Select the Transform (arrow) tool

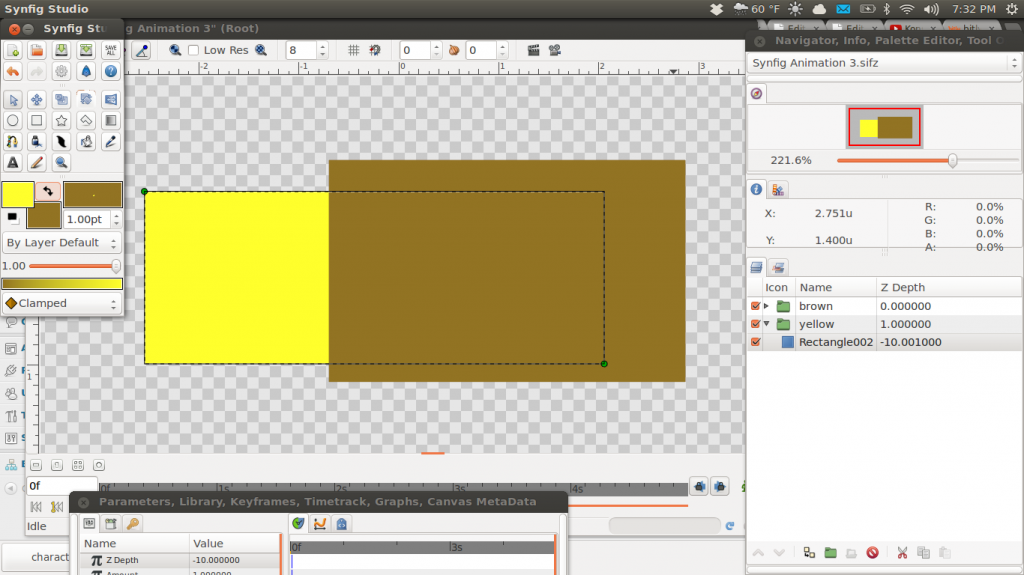coord(13,100)
